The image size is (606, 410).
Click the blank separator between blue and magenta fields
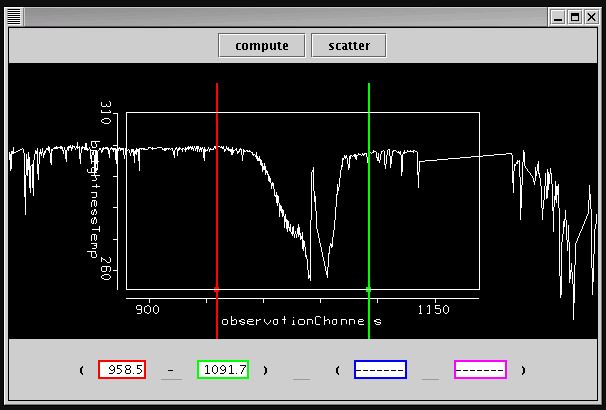(x=430, y=371)
